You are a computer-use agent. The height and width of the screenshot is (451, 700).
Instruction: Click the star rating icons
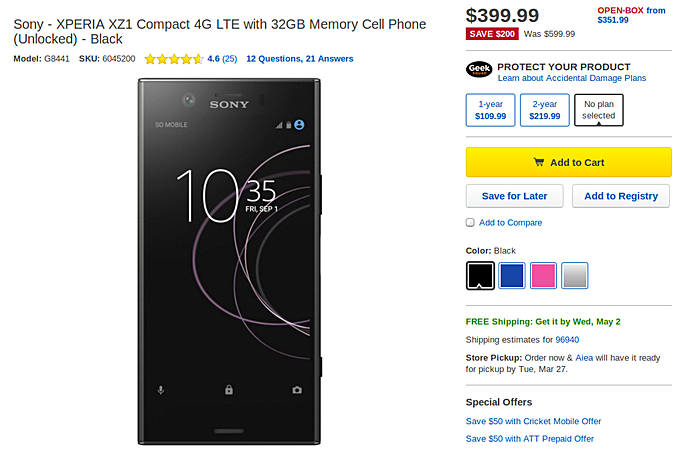pos(174,59)
